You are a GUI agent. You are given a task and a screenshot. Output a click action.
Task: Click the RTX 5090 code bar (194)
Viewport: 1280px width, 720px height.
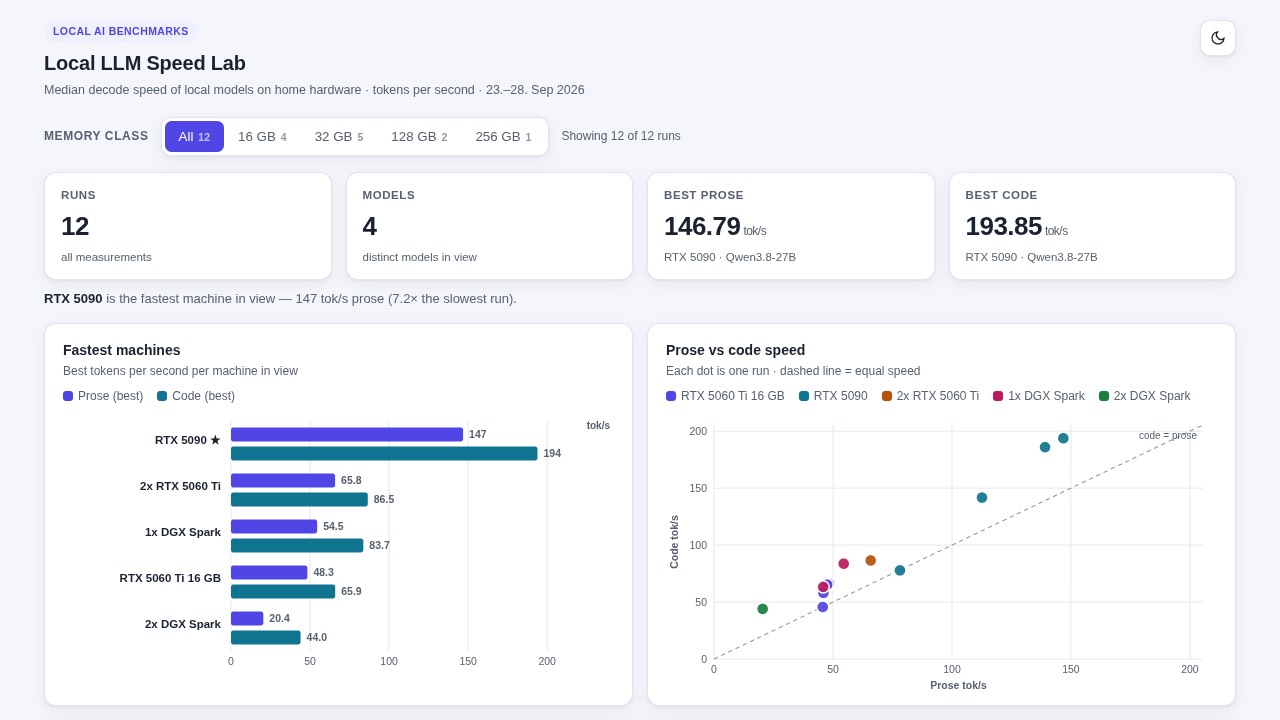pos(384,453)
